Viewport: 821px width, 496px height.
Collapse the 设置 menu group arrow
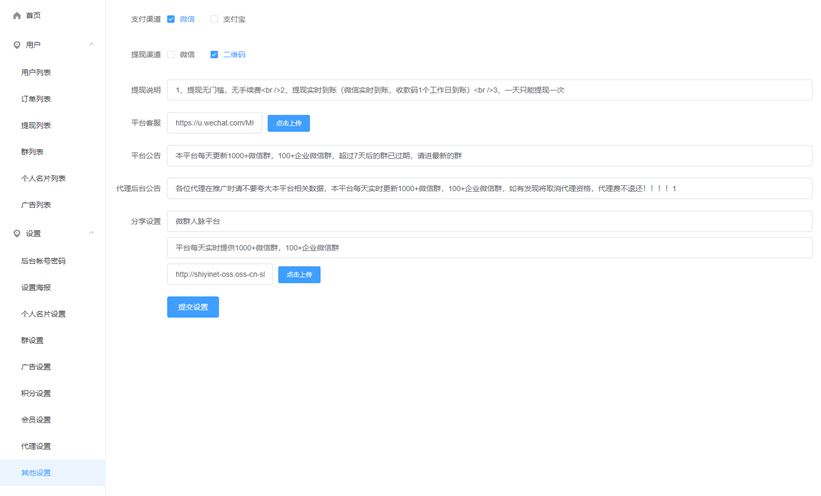click(92, 233)
